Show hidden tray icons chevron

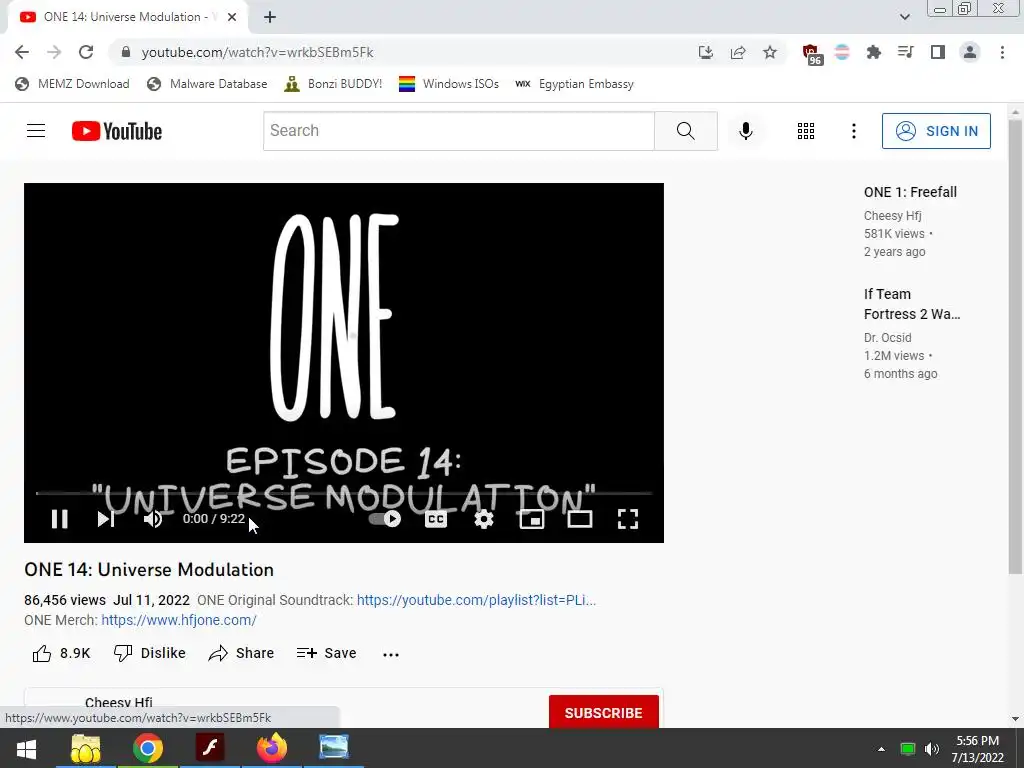click(881, 749)
